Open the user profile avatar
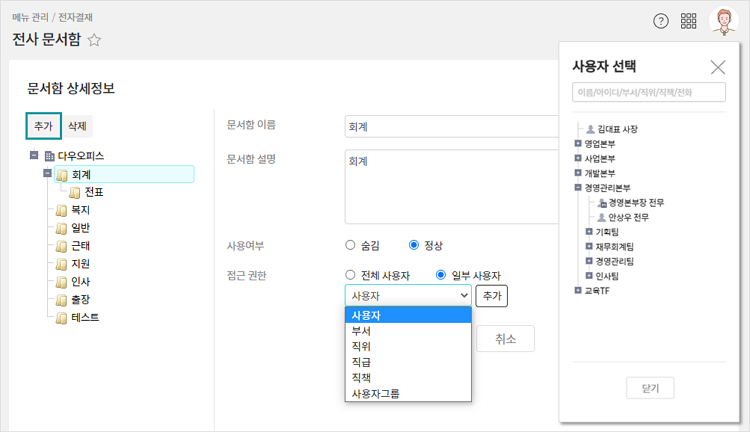Image resolution: width=750 pixels, height=432 pixels. pos(723,21)
